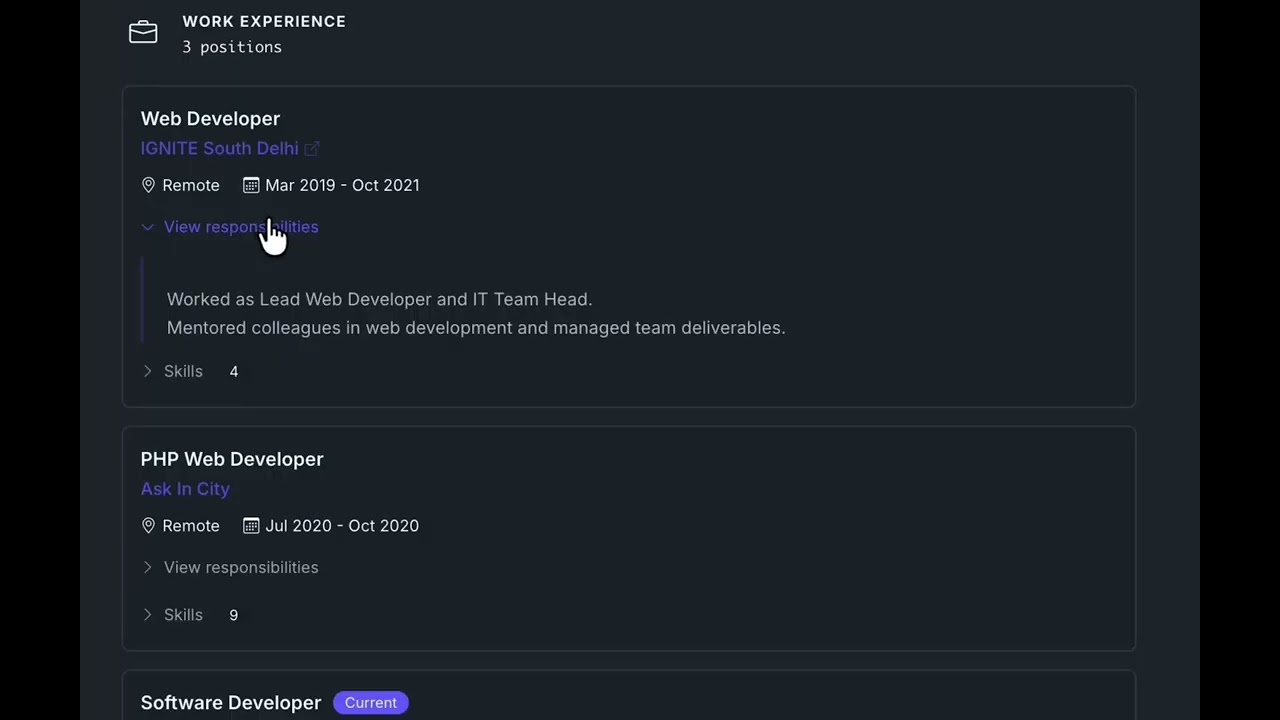The height and width of the screenshot is (720, 1280).
Task: Open the IGNITE South Delhi company link
Action: pos(219,148)
